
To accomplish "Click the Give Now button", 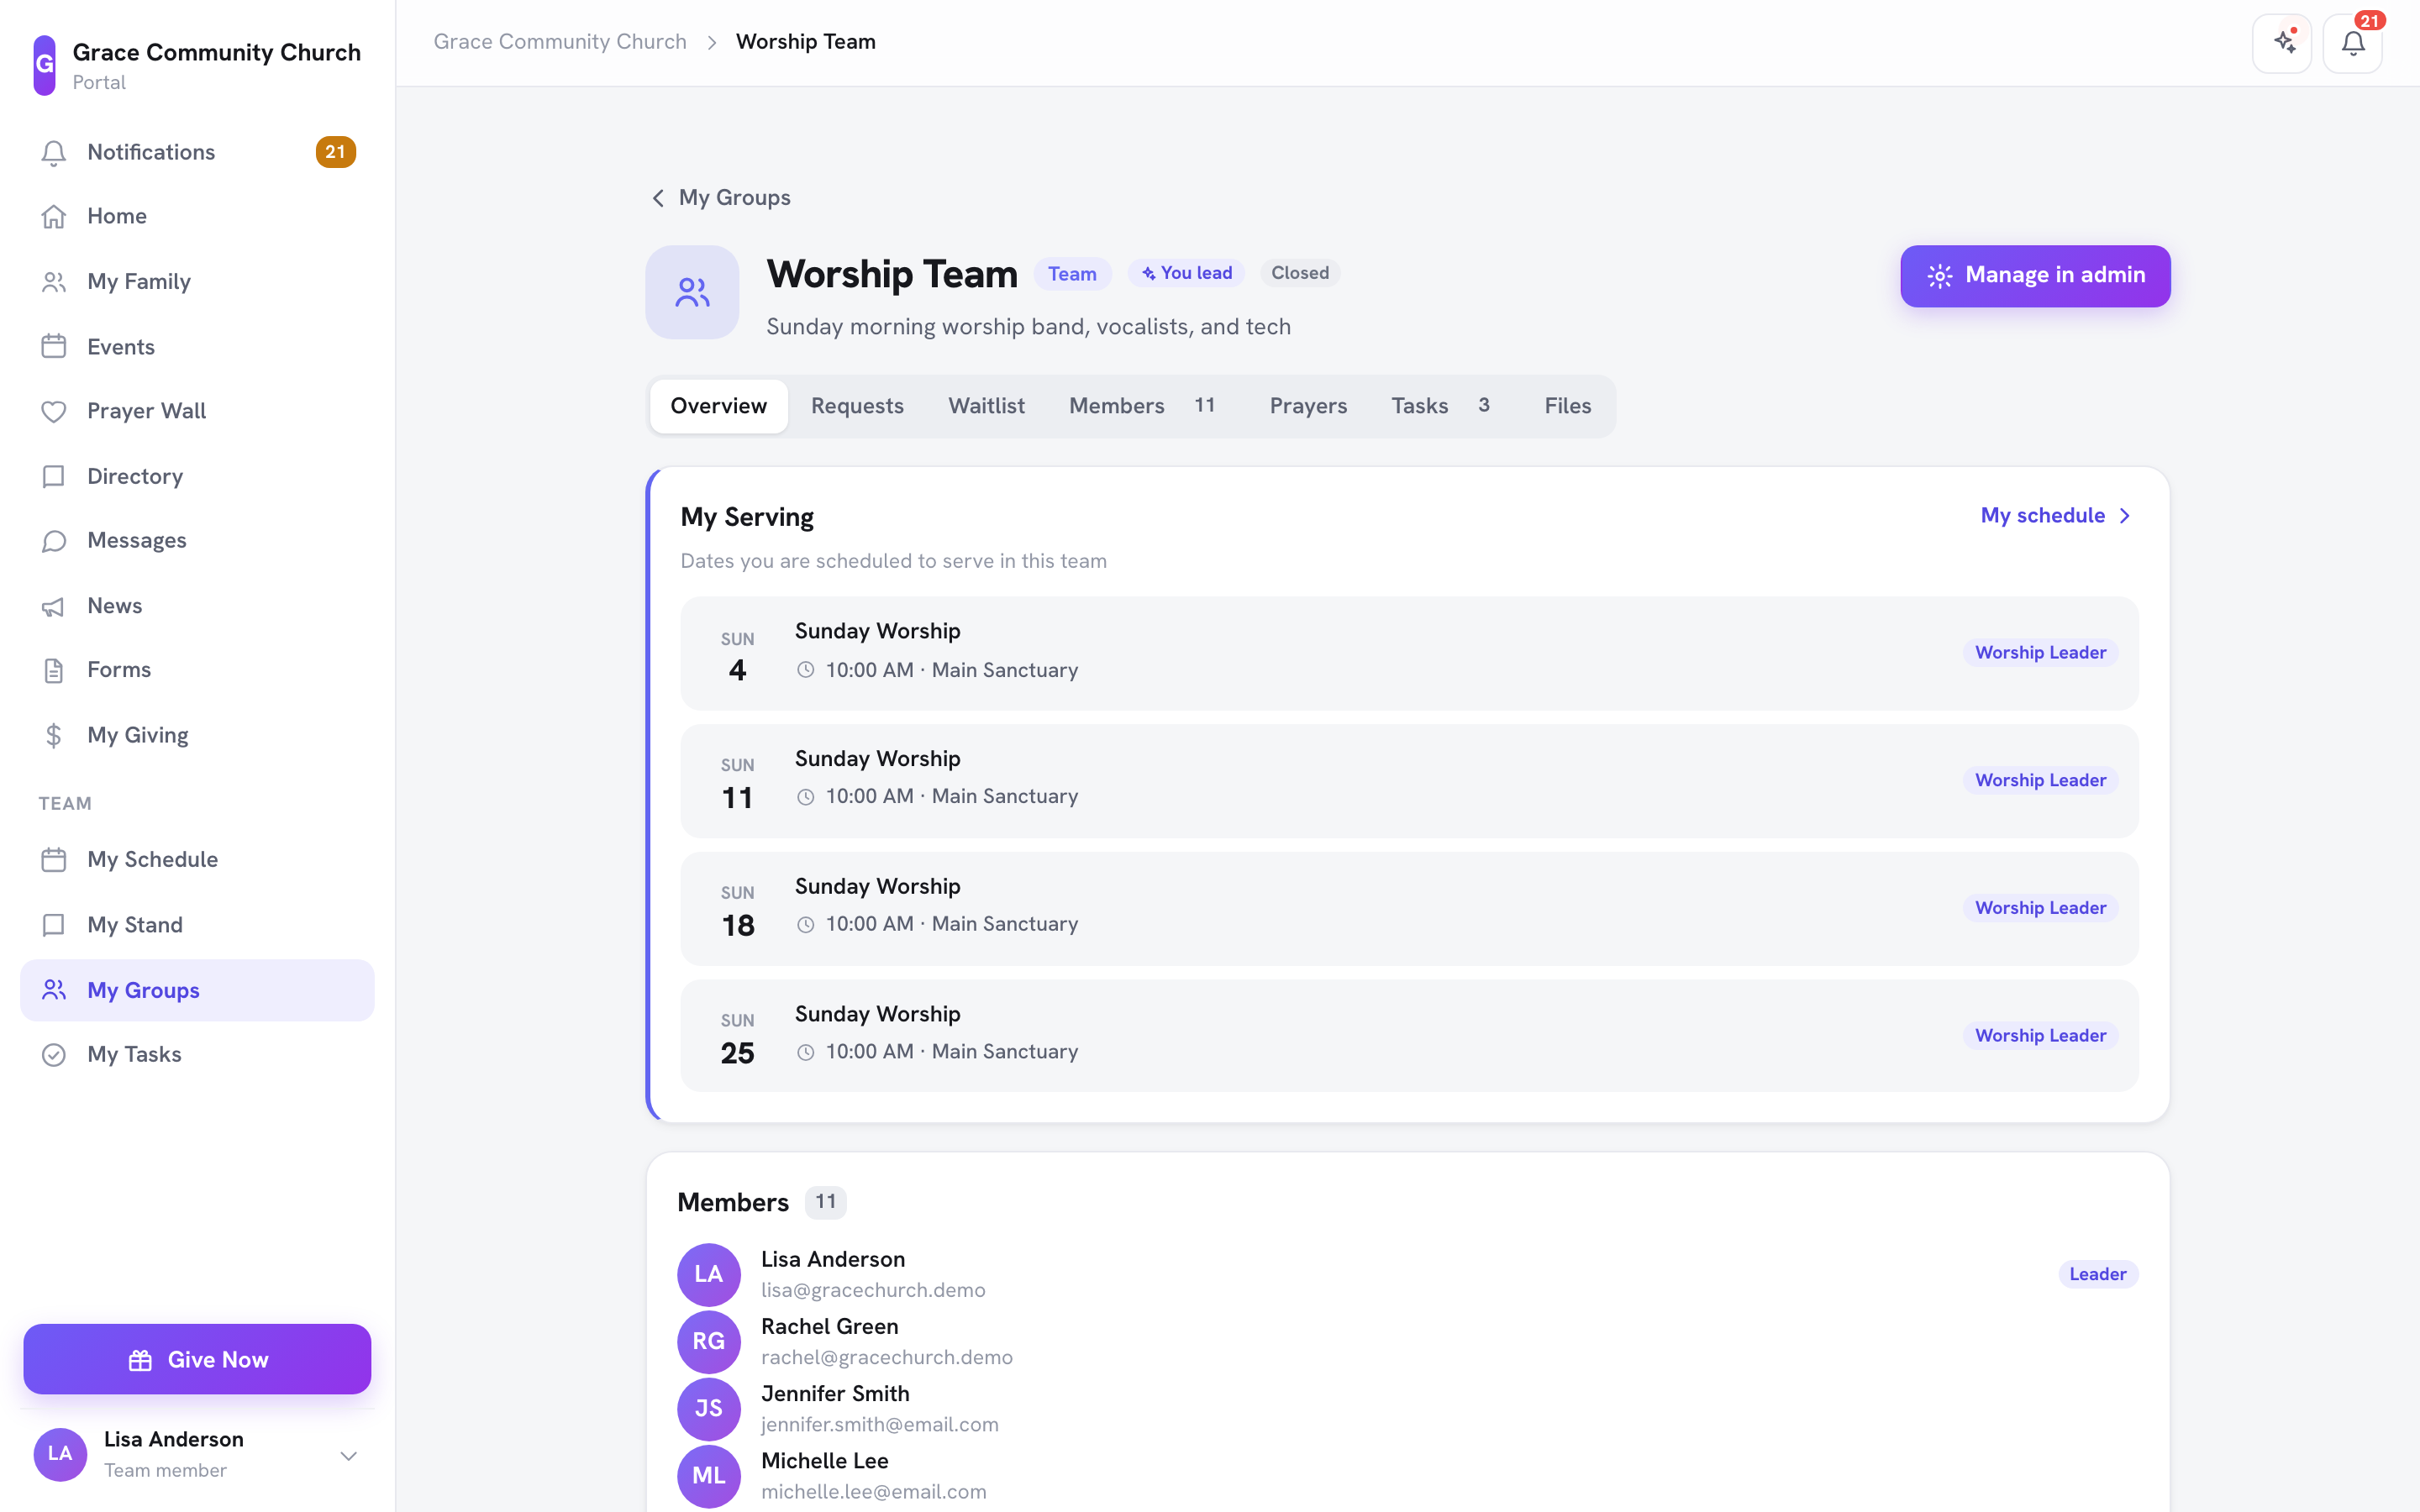I will tap(197, 1359).
